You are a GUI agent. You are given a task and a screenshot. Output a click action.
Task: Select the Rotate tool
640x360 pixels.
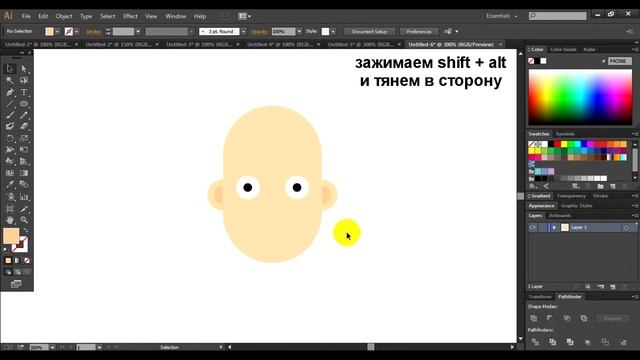pos(10,138)
